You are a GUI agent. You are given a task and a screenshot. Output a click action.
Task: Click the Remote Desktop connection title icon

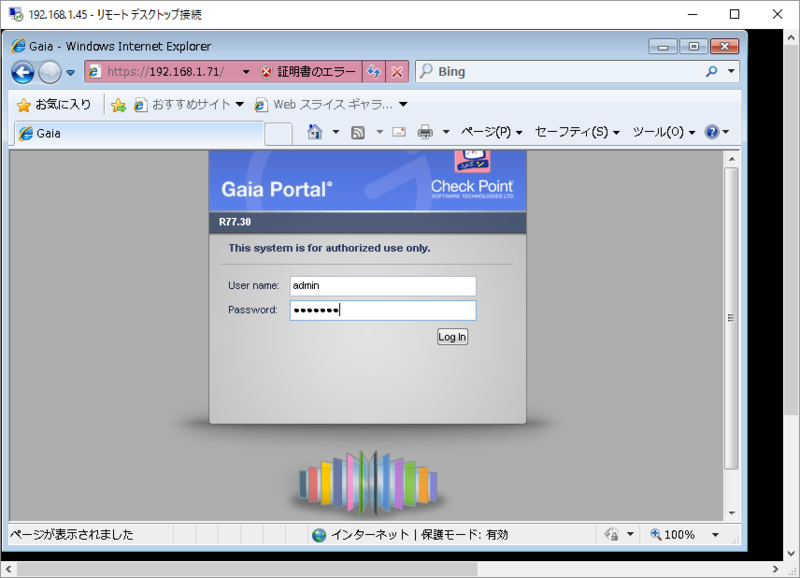coord(16,14)
